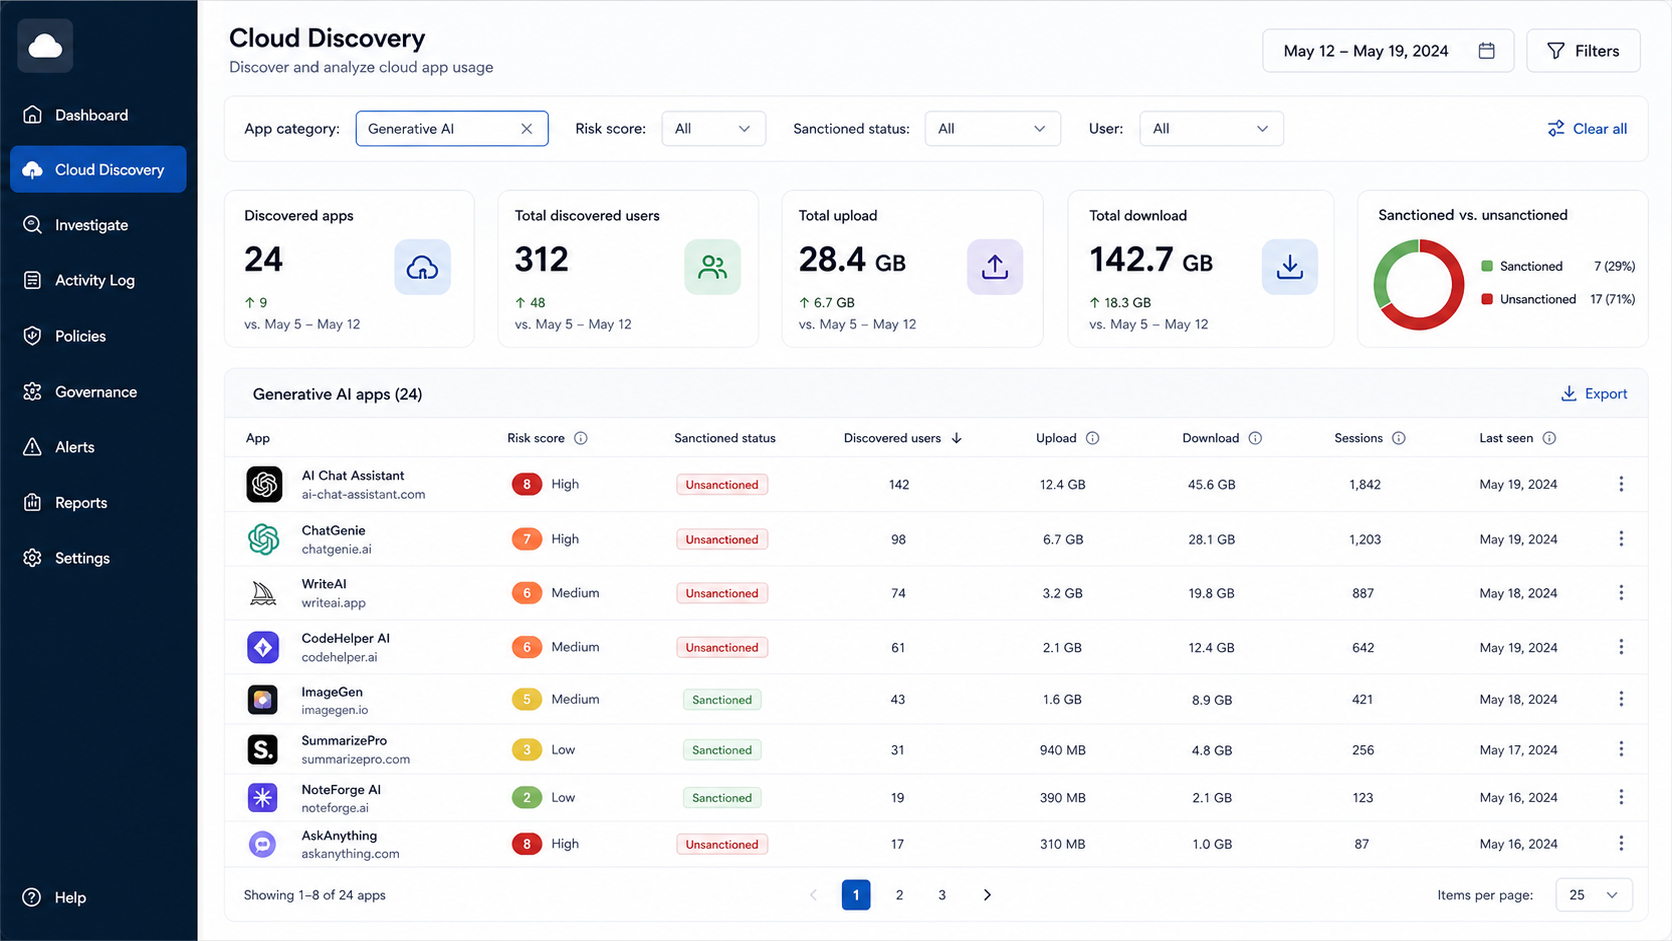This screenshot has width=1672, height=941.
Task: Open row menu for CodeHelper AI
Action: pos(1621,647)
